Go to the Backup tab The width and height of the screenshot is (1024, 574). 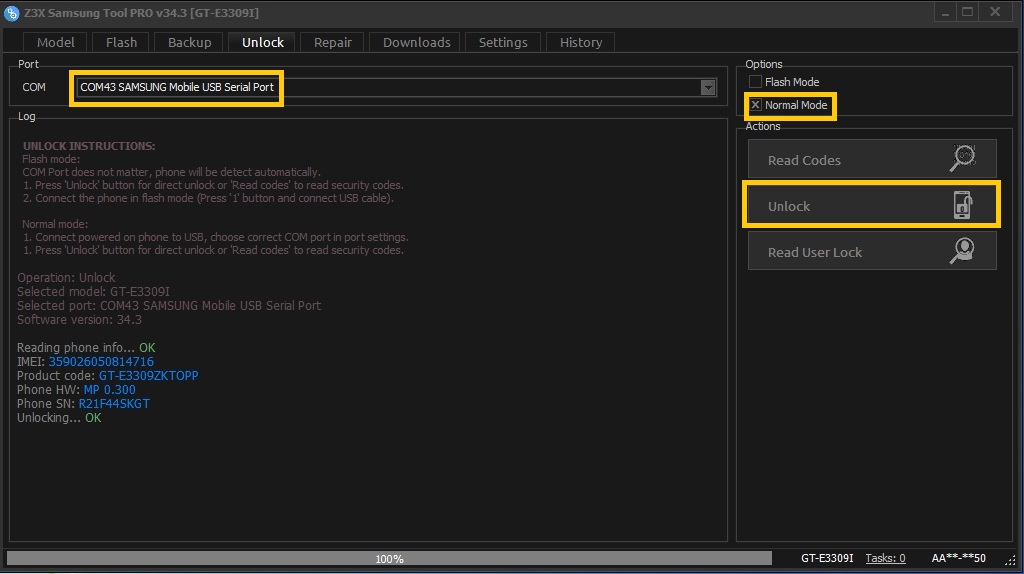[x=189, y=42]
